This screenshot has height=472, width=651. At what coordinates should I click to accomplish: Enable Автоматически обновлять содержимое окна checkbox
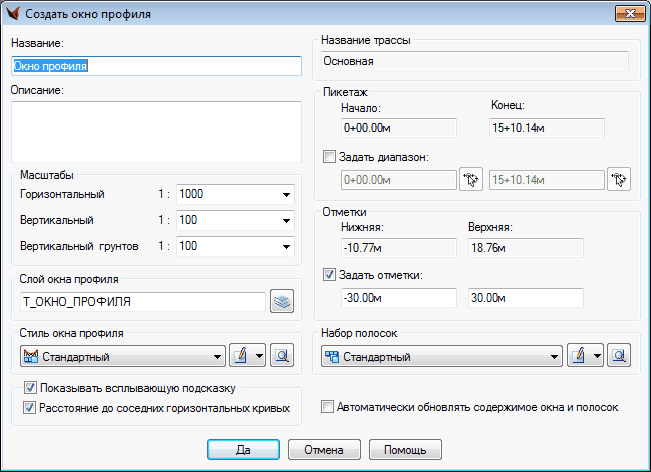point(327,407)
